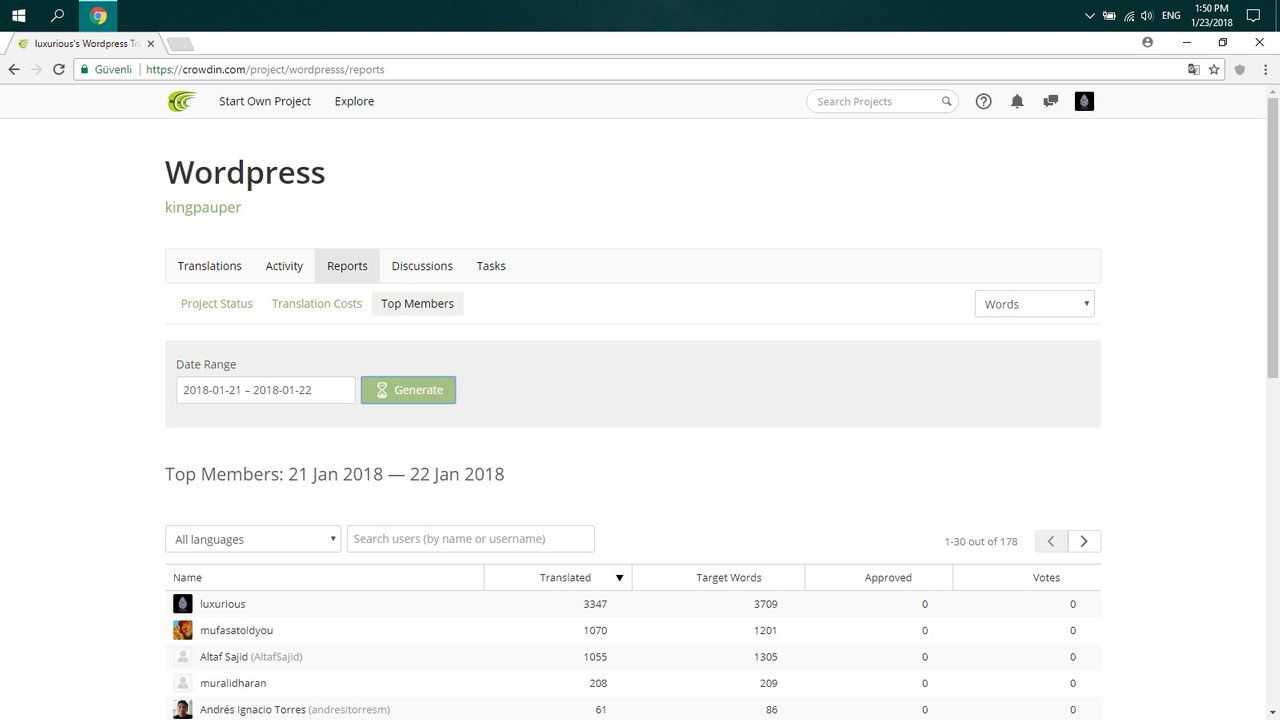This screenshot has height=720, width=1280.
Task: Open the user profile avatar menu
Action: 1084,101
